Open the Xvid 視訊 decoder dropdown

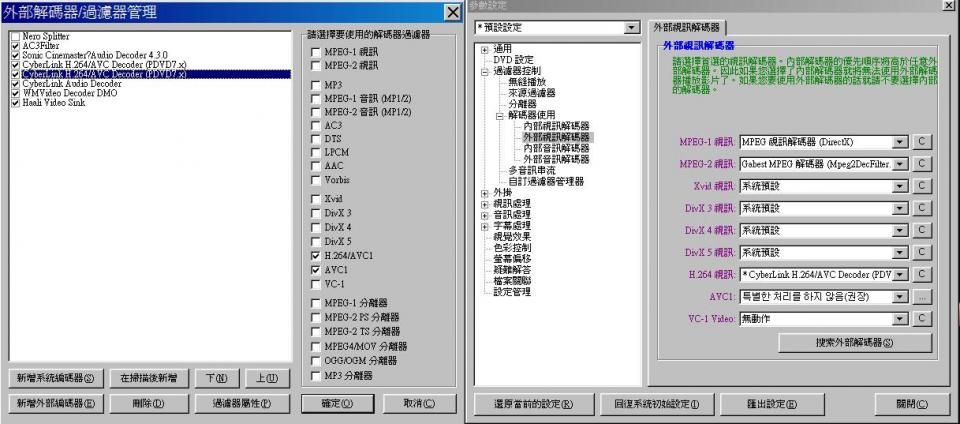tap(899, 186)
